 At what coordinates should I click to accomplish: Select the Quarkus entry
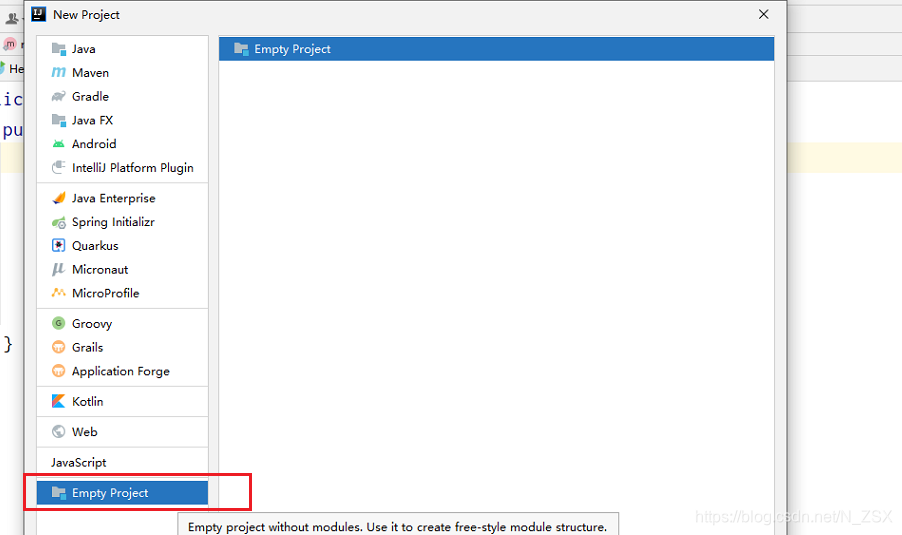point(123,246)
